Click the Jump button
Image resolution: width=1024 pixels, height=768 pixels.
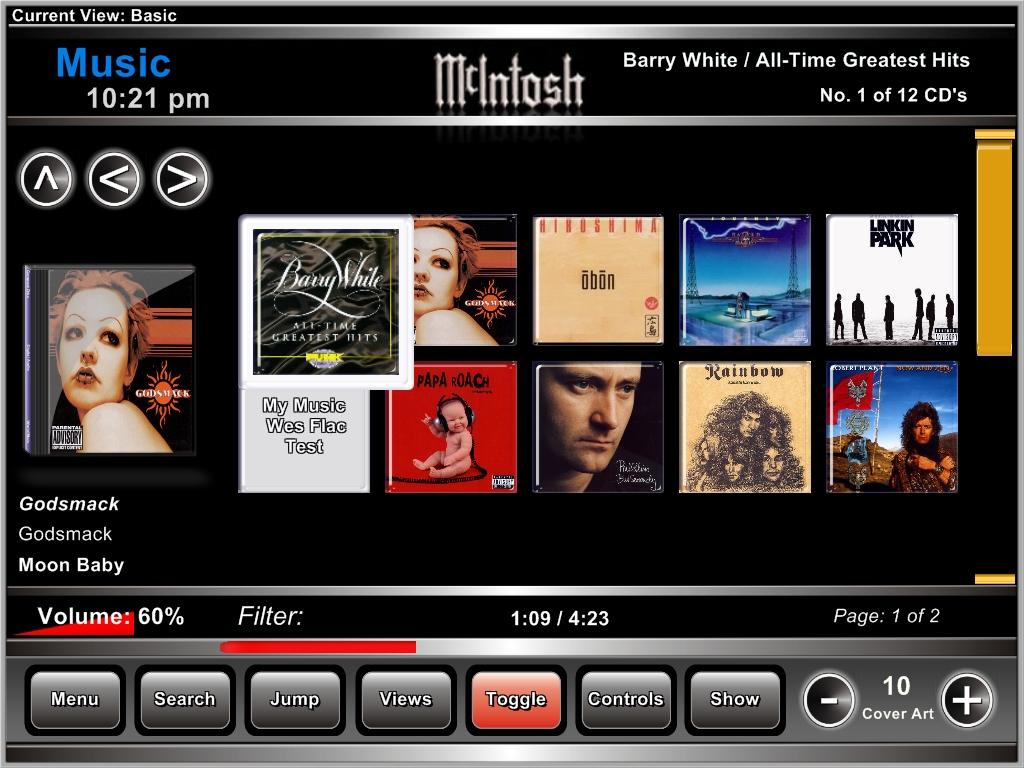point(295,699)
